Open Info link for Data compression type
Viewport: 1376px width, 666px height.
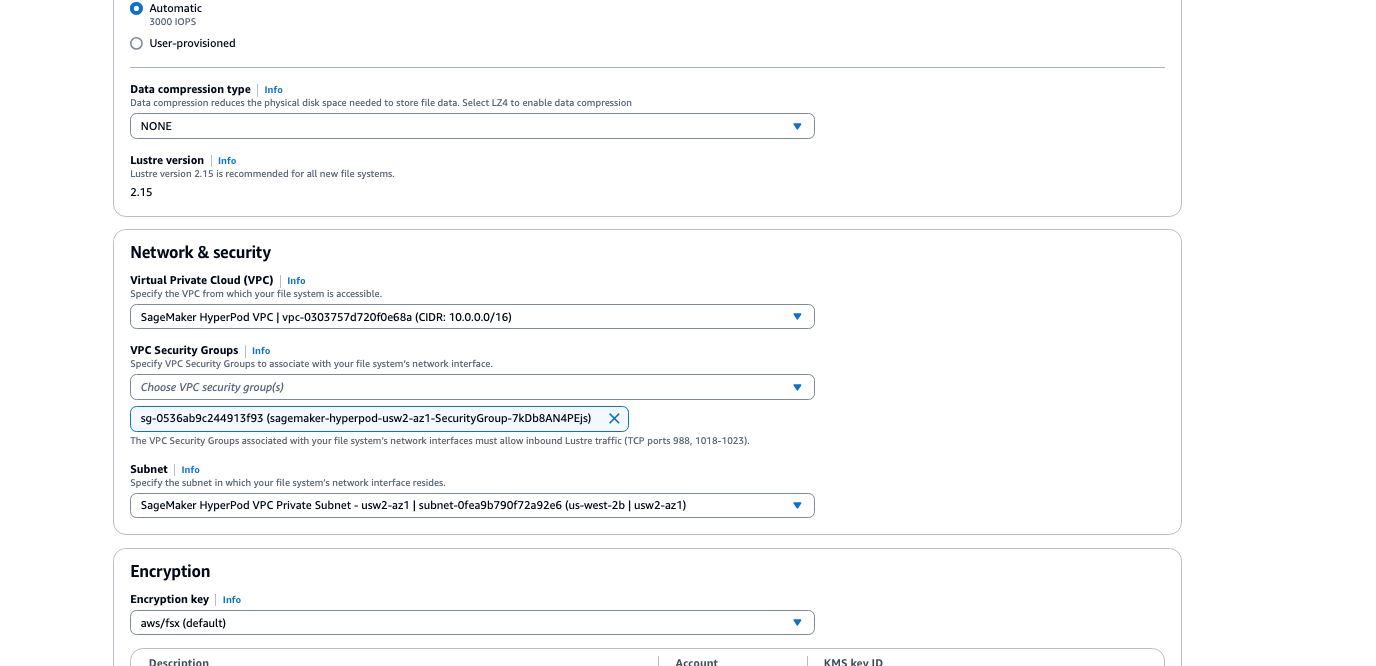coord(273,90)
